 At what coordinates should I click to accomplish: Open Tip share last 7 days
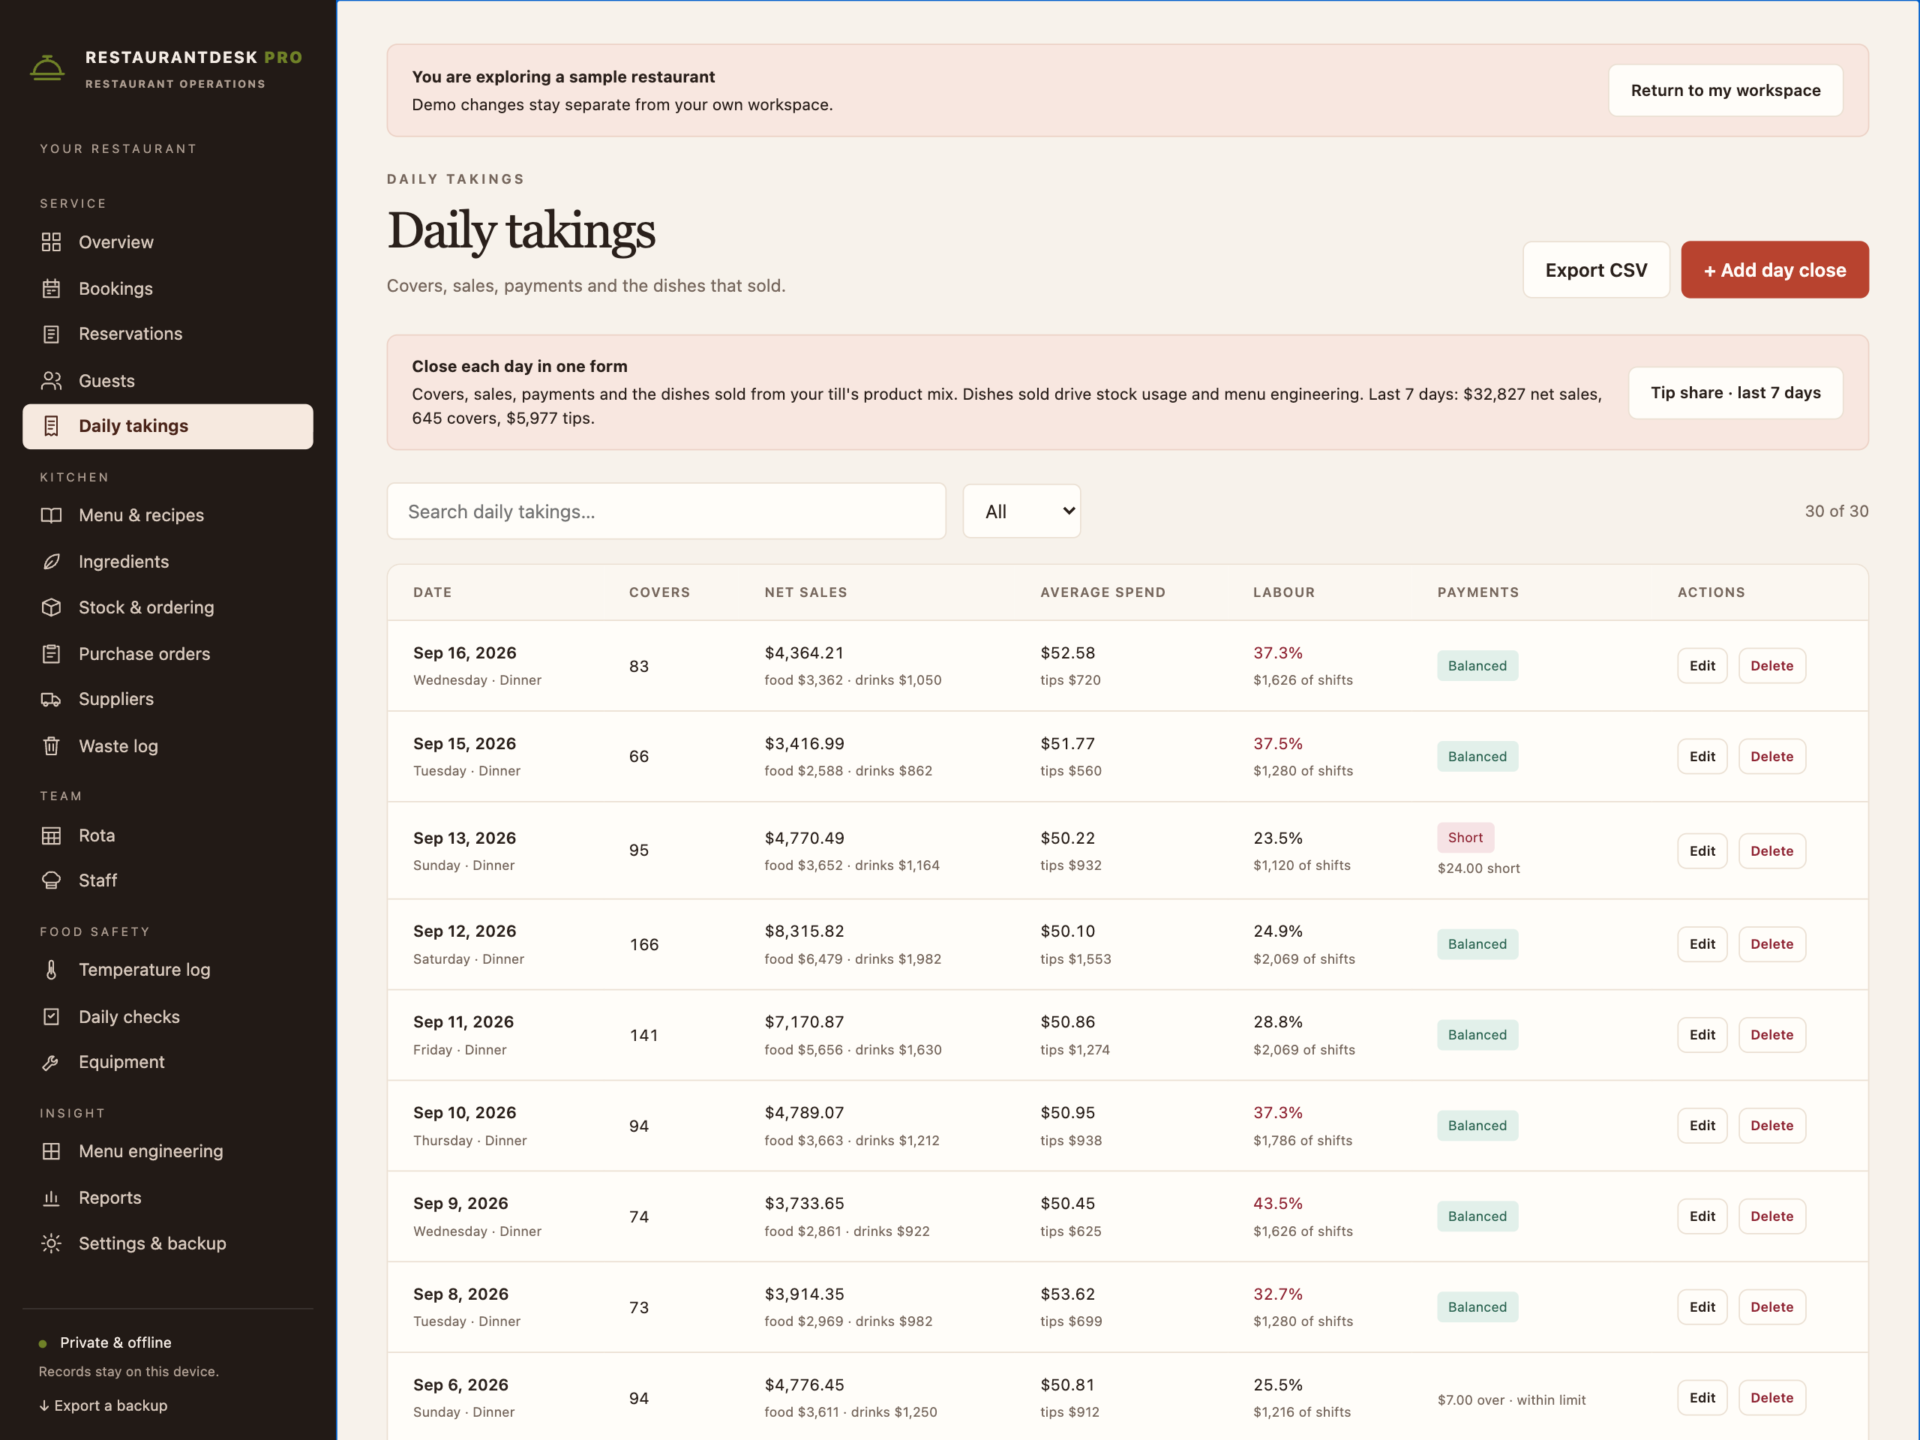pos(1735,392)
